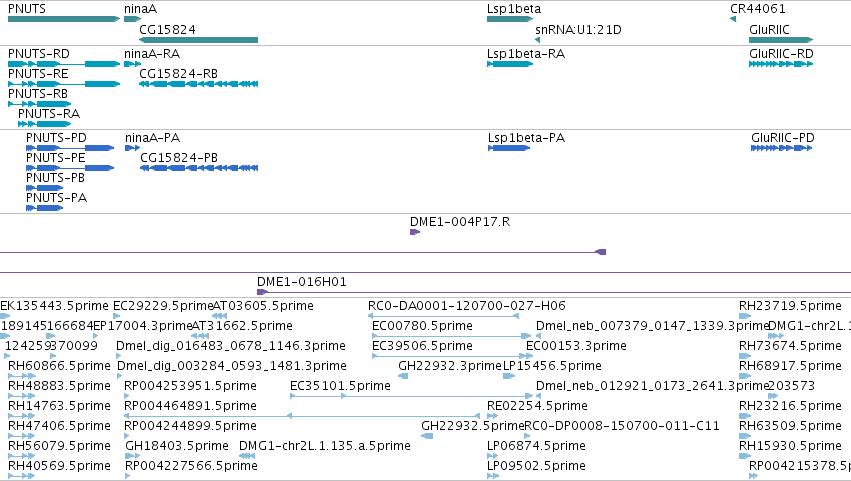Select Dmel_neb_007379_0147_1339.3prime label
This screenshot has width=851, height=481.
coord(653,326)
